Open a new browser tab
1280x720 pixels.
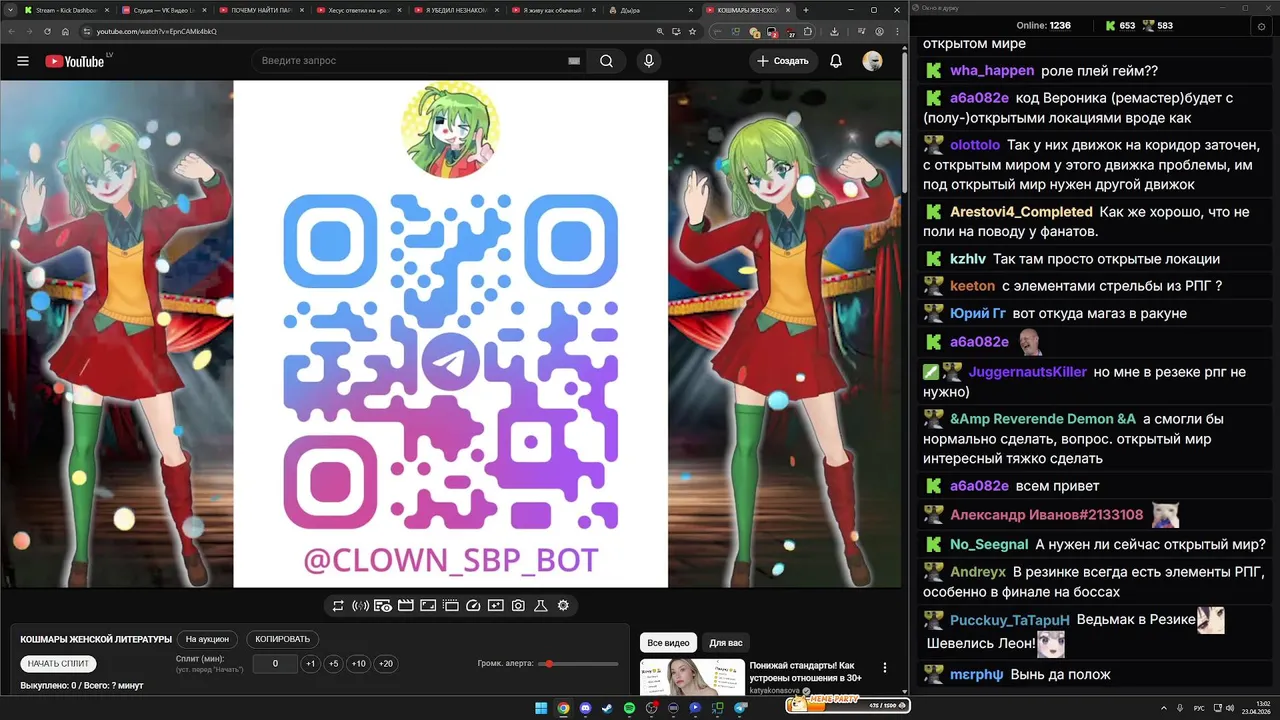click(x=806, y=10)
